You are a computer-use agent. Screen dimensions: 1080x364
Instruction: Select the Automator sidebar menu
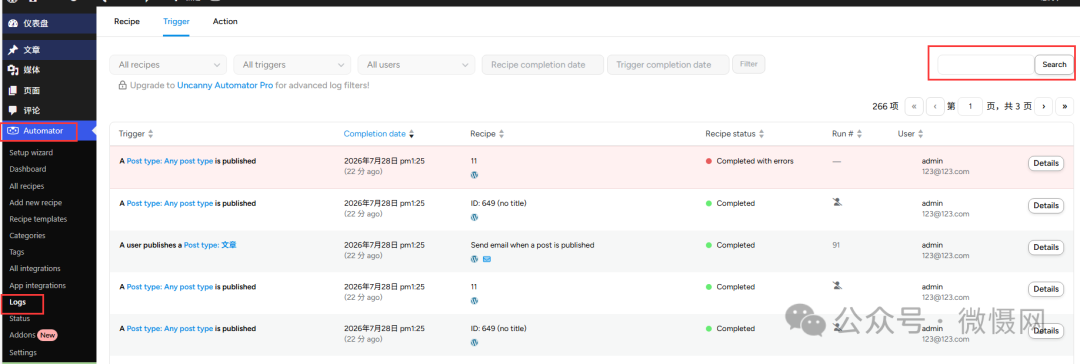[48, 131]
